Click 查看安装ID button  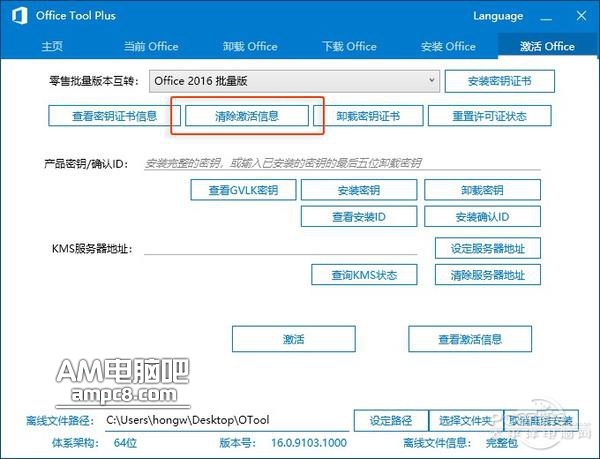pos(359,217)
